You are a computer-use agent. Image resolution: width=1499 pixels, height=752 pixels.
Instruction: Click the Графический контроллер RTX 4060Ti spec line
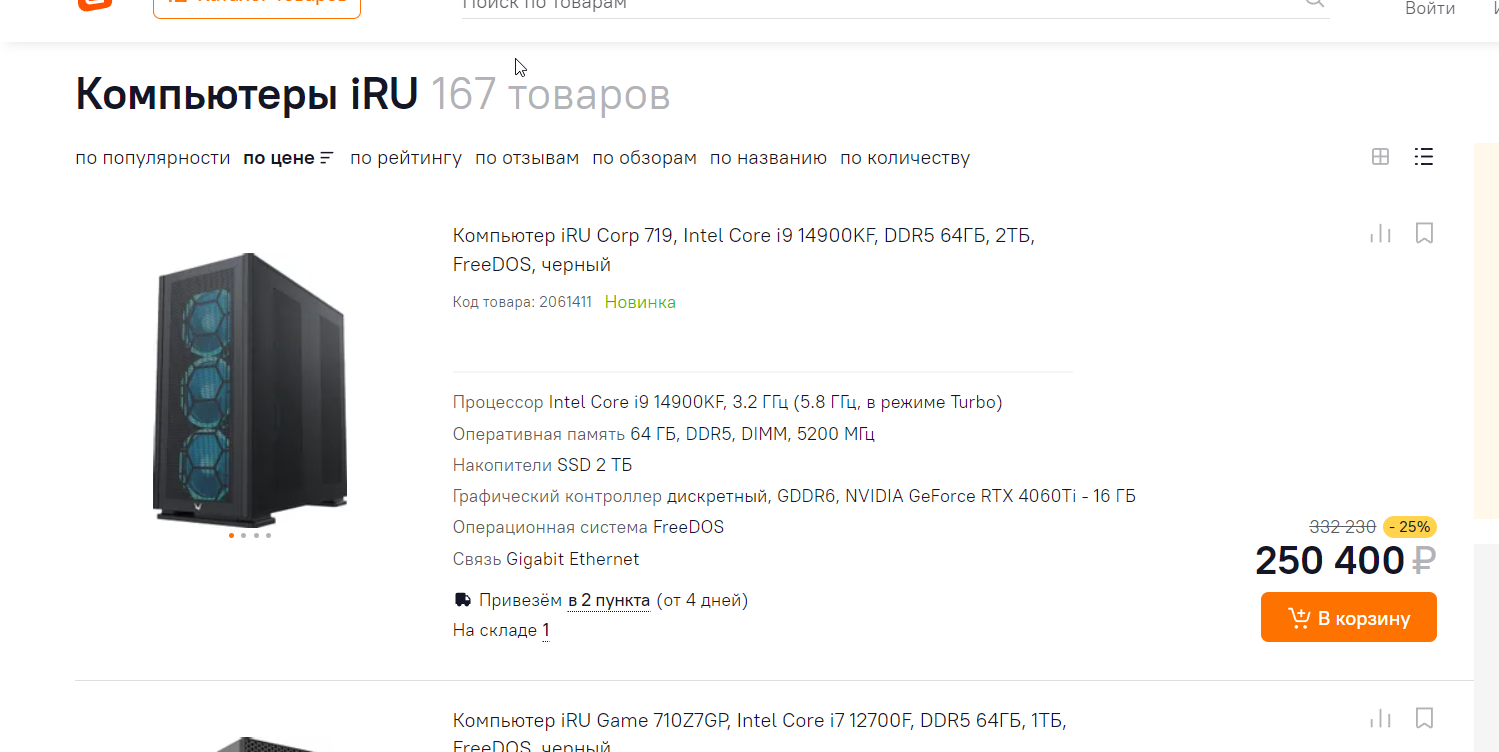coord(794,497)
